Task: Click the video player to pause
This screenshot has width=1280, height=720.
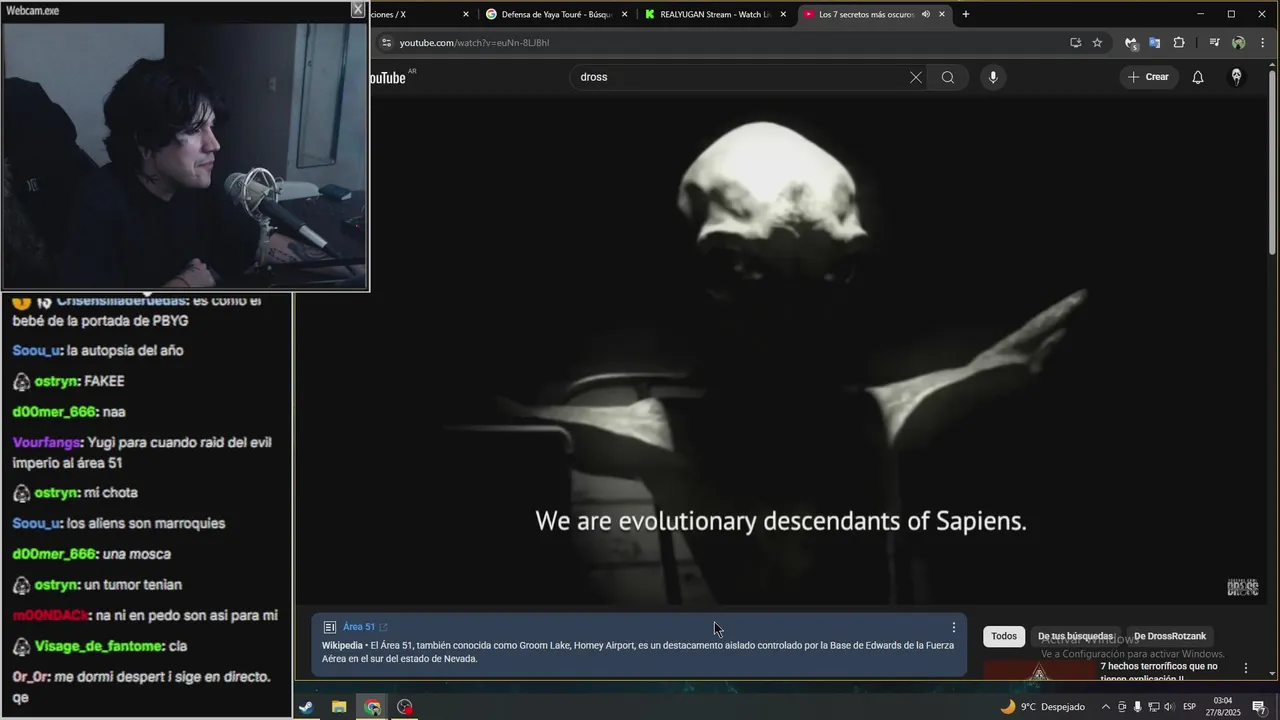Action: [780, 350]
